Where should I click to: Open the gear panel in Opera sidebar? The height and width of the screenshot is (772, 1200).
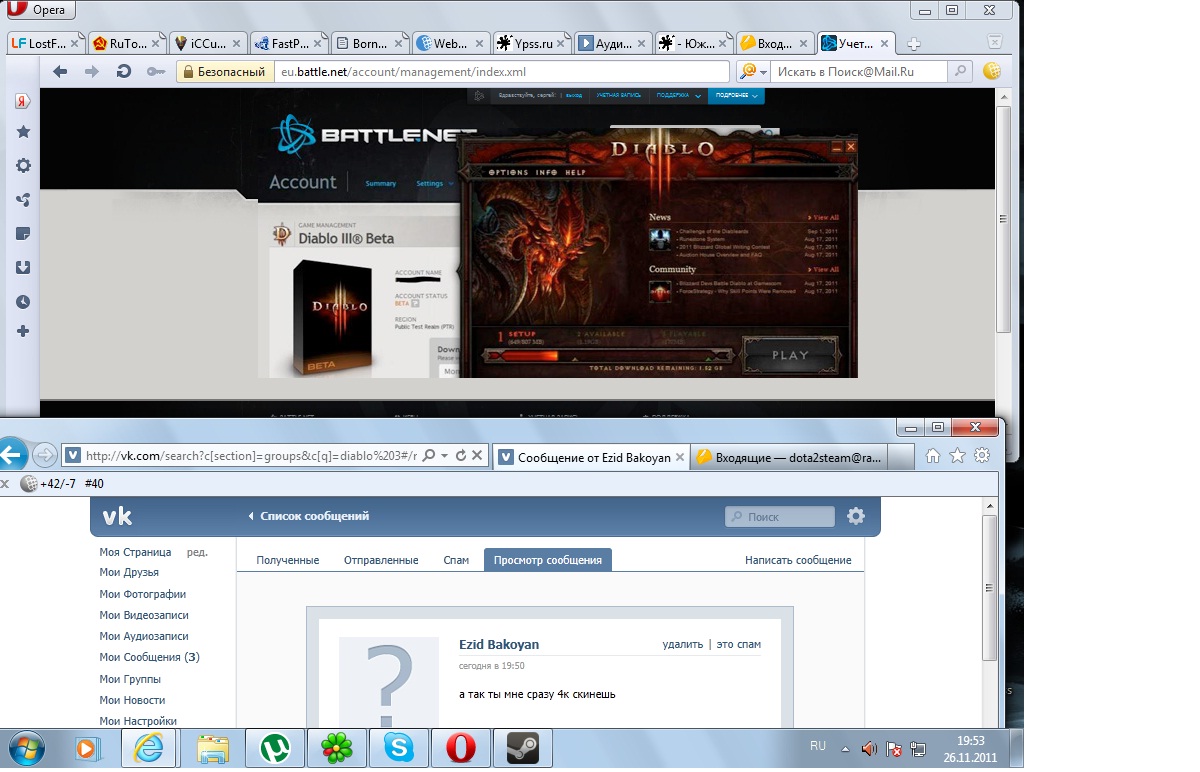coord(23,166)
